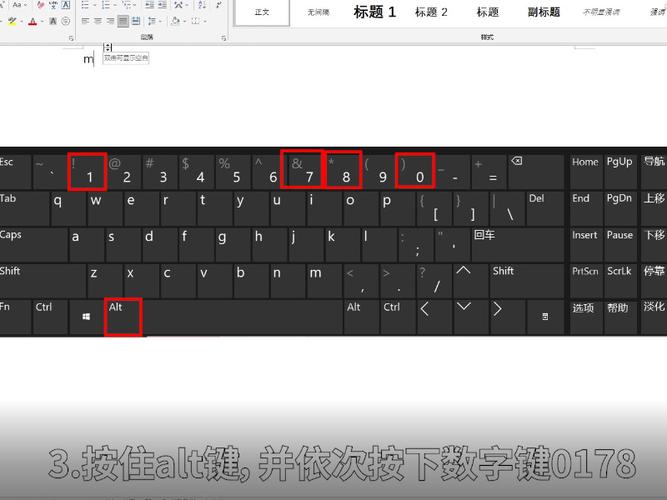
Task: Open the line spacing dropdown
Action: pos(156,21)
